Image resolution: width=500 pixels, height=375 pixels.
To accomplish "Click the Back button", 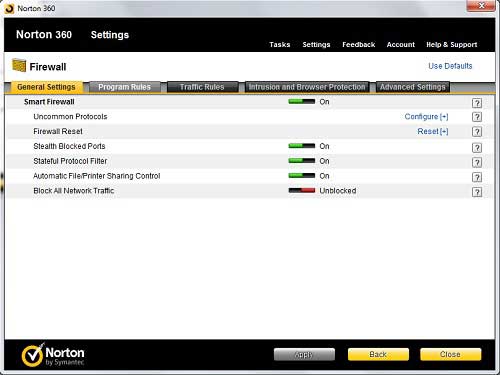I will 378,354.
